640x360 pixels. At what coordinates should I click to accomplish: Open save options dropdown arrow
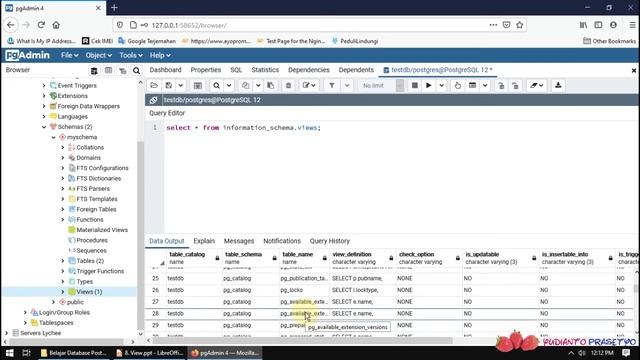(180, 85)
